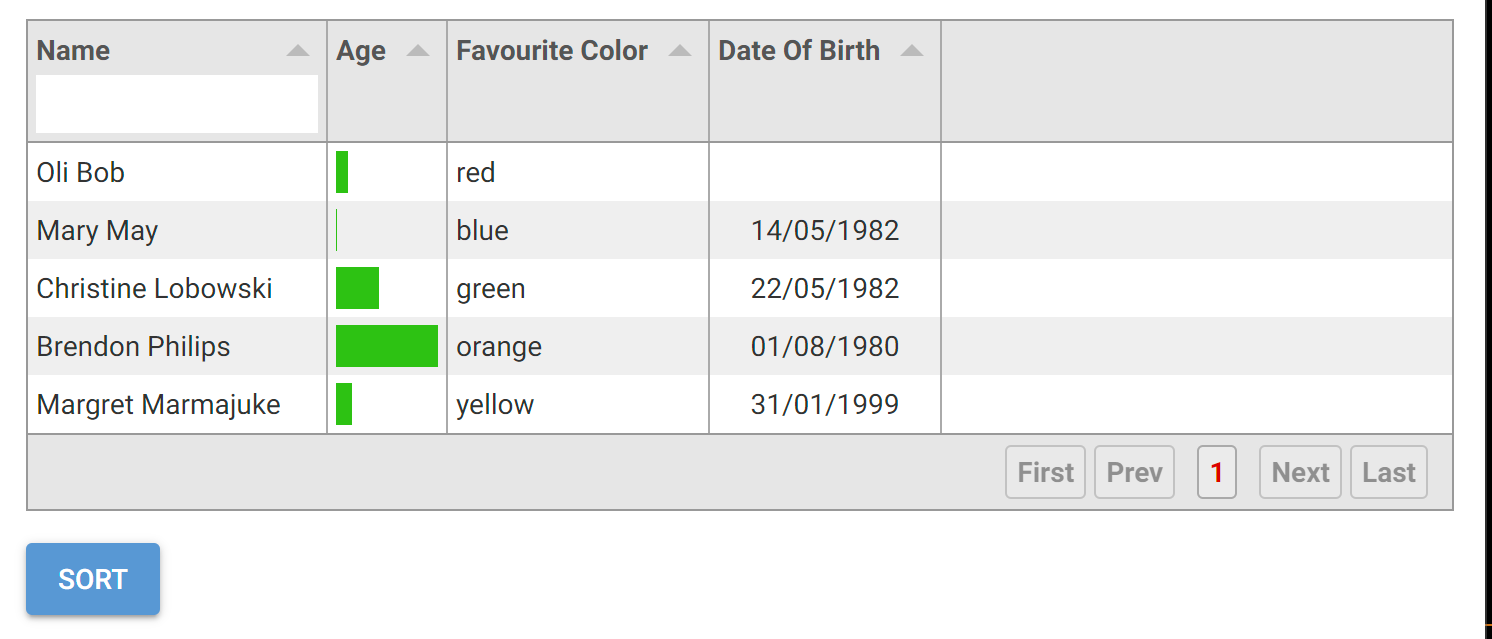1492x639 pixels.
Task: Click the orange favourite color cell
Action: tap(499, 347)
